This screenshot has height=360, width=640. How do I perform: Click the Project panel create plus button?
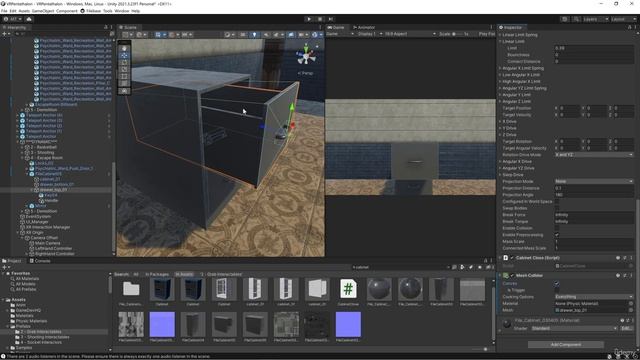pos(5,267)
